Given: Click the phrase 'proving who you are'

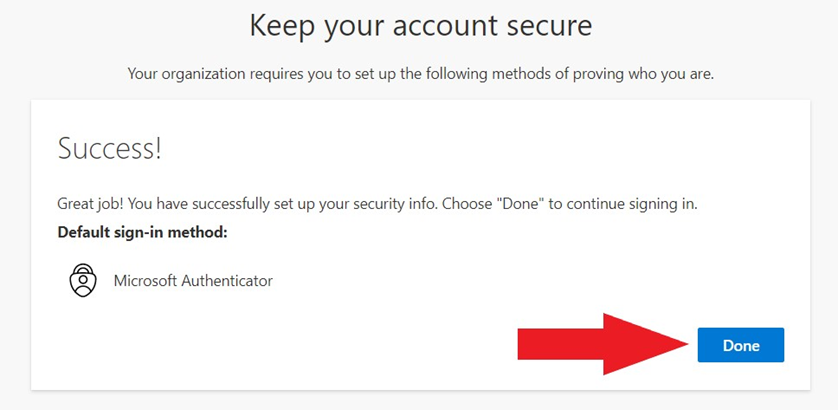Looking at the screenshot, I should [x=643, y=74].
